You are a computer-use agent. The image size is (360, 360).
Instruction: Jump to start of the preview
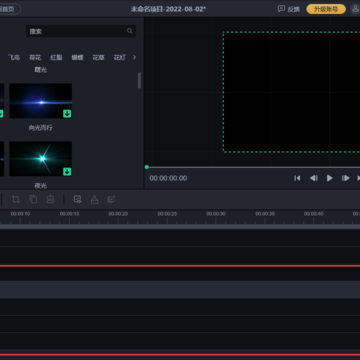pos(297,178)
